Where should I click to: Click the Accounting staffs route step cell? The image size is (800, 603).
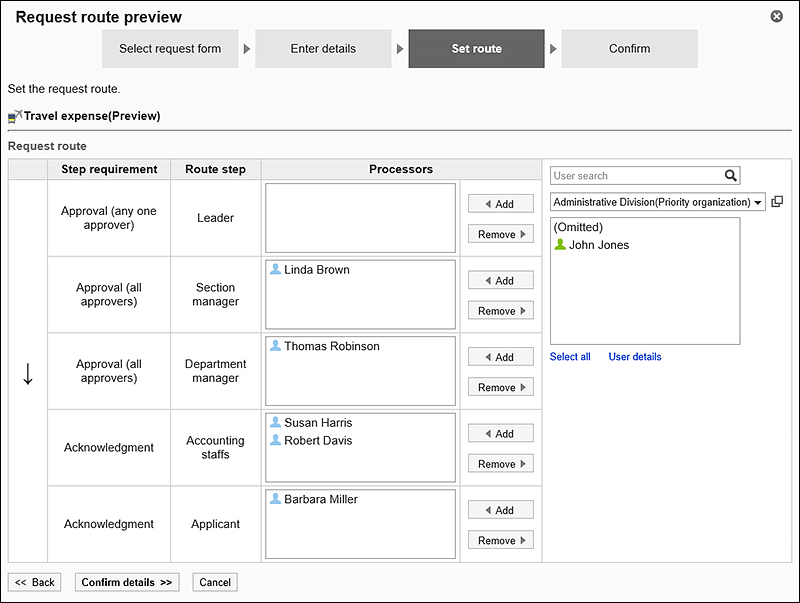point(215,447)
